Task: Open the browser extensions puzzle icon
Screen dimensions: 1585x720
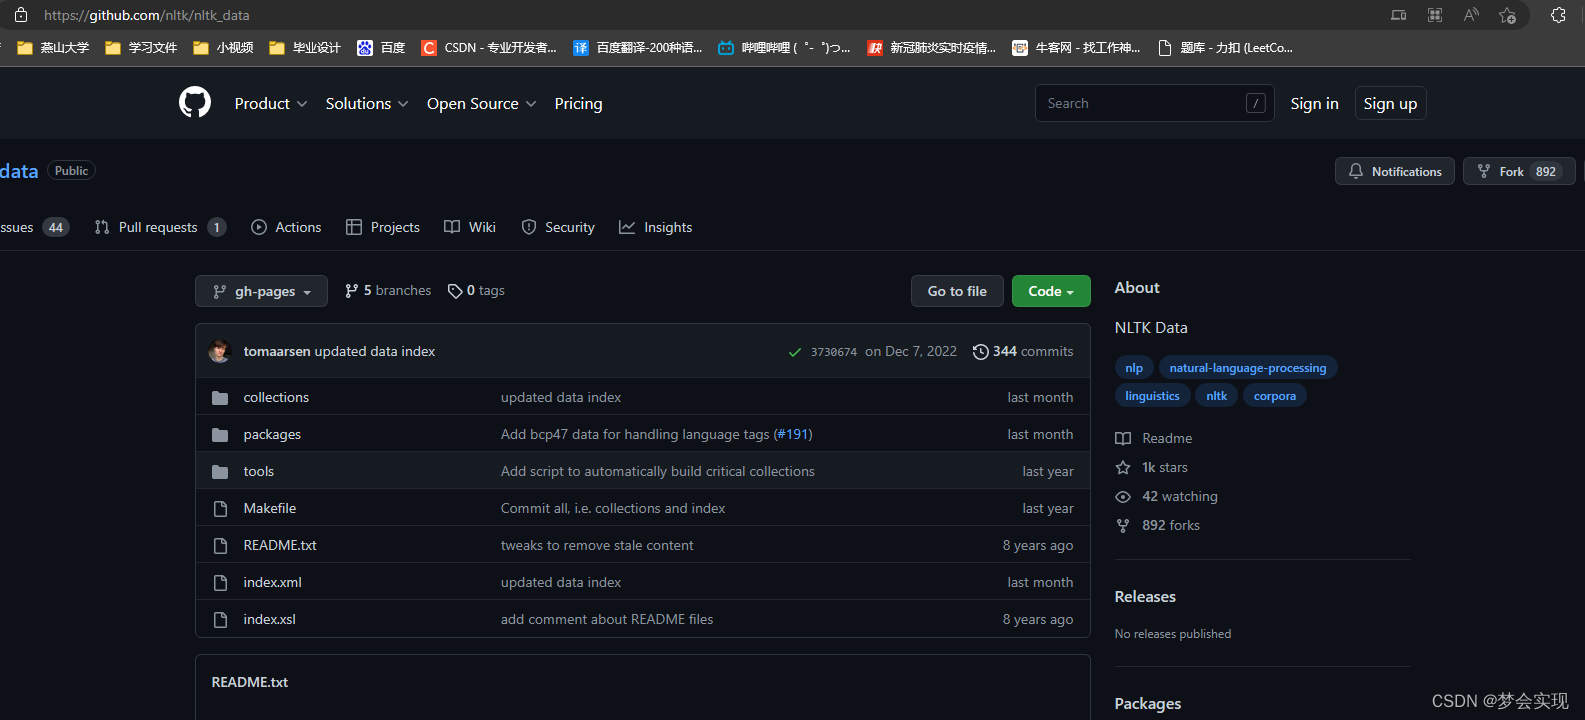Action: click(1558, 15)
